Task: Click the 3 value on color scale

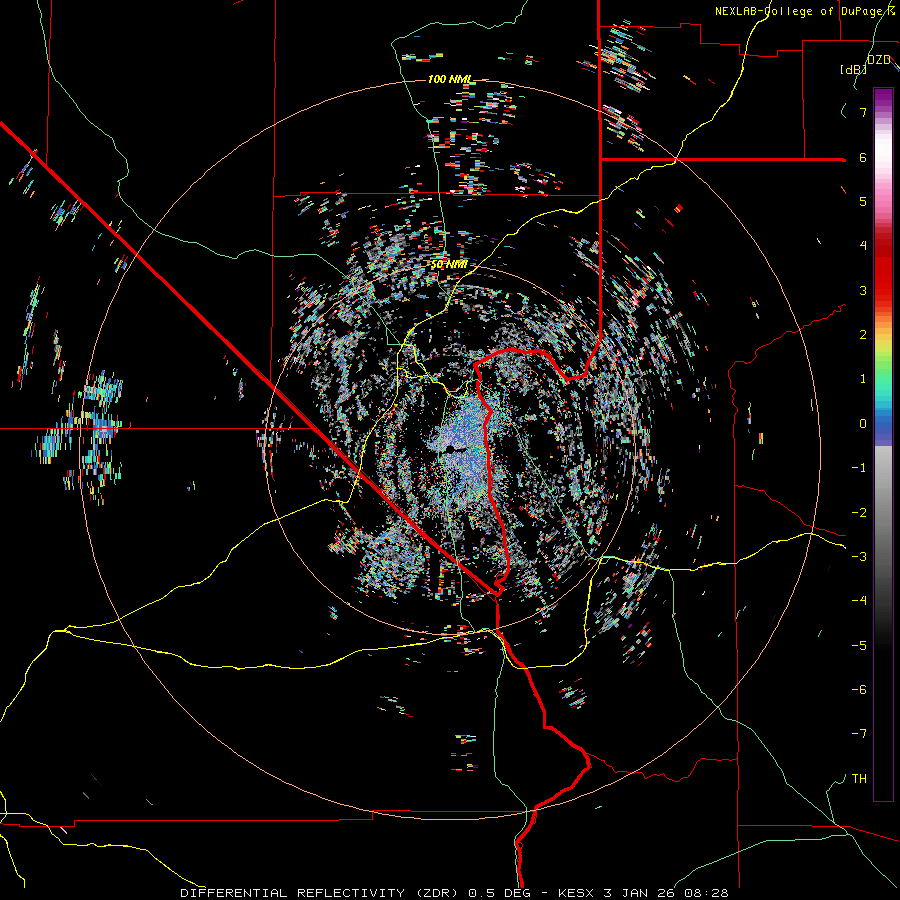Action: click(x=863, y=290)
